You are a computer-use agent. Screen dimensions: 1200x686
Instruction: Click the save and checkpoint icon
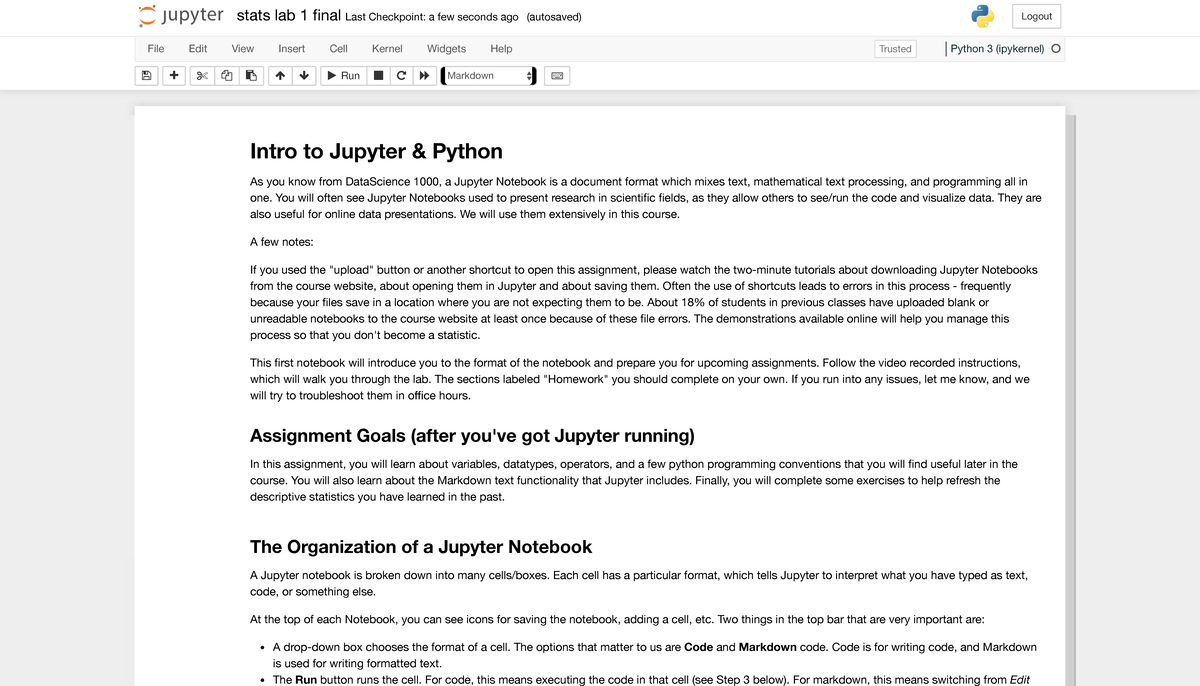click(147, 76)
